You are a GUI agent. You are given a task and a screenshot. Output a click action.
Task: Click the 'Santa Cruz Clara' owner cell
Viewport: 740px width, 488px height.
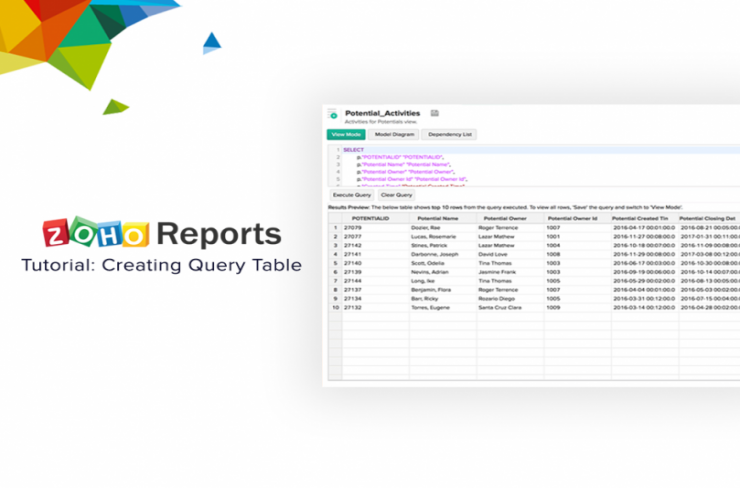click(511, 308)
